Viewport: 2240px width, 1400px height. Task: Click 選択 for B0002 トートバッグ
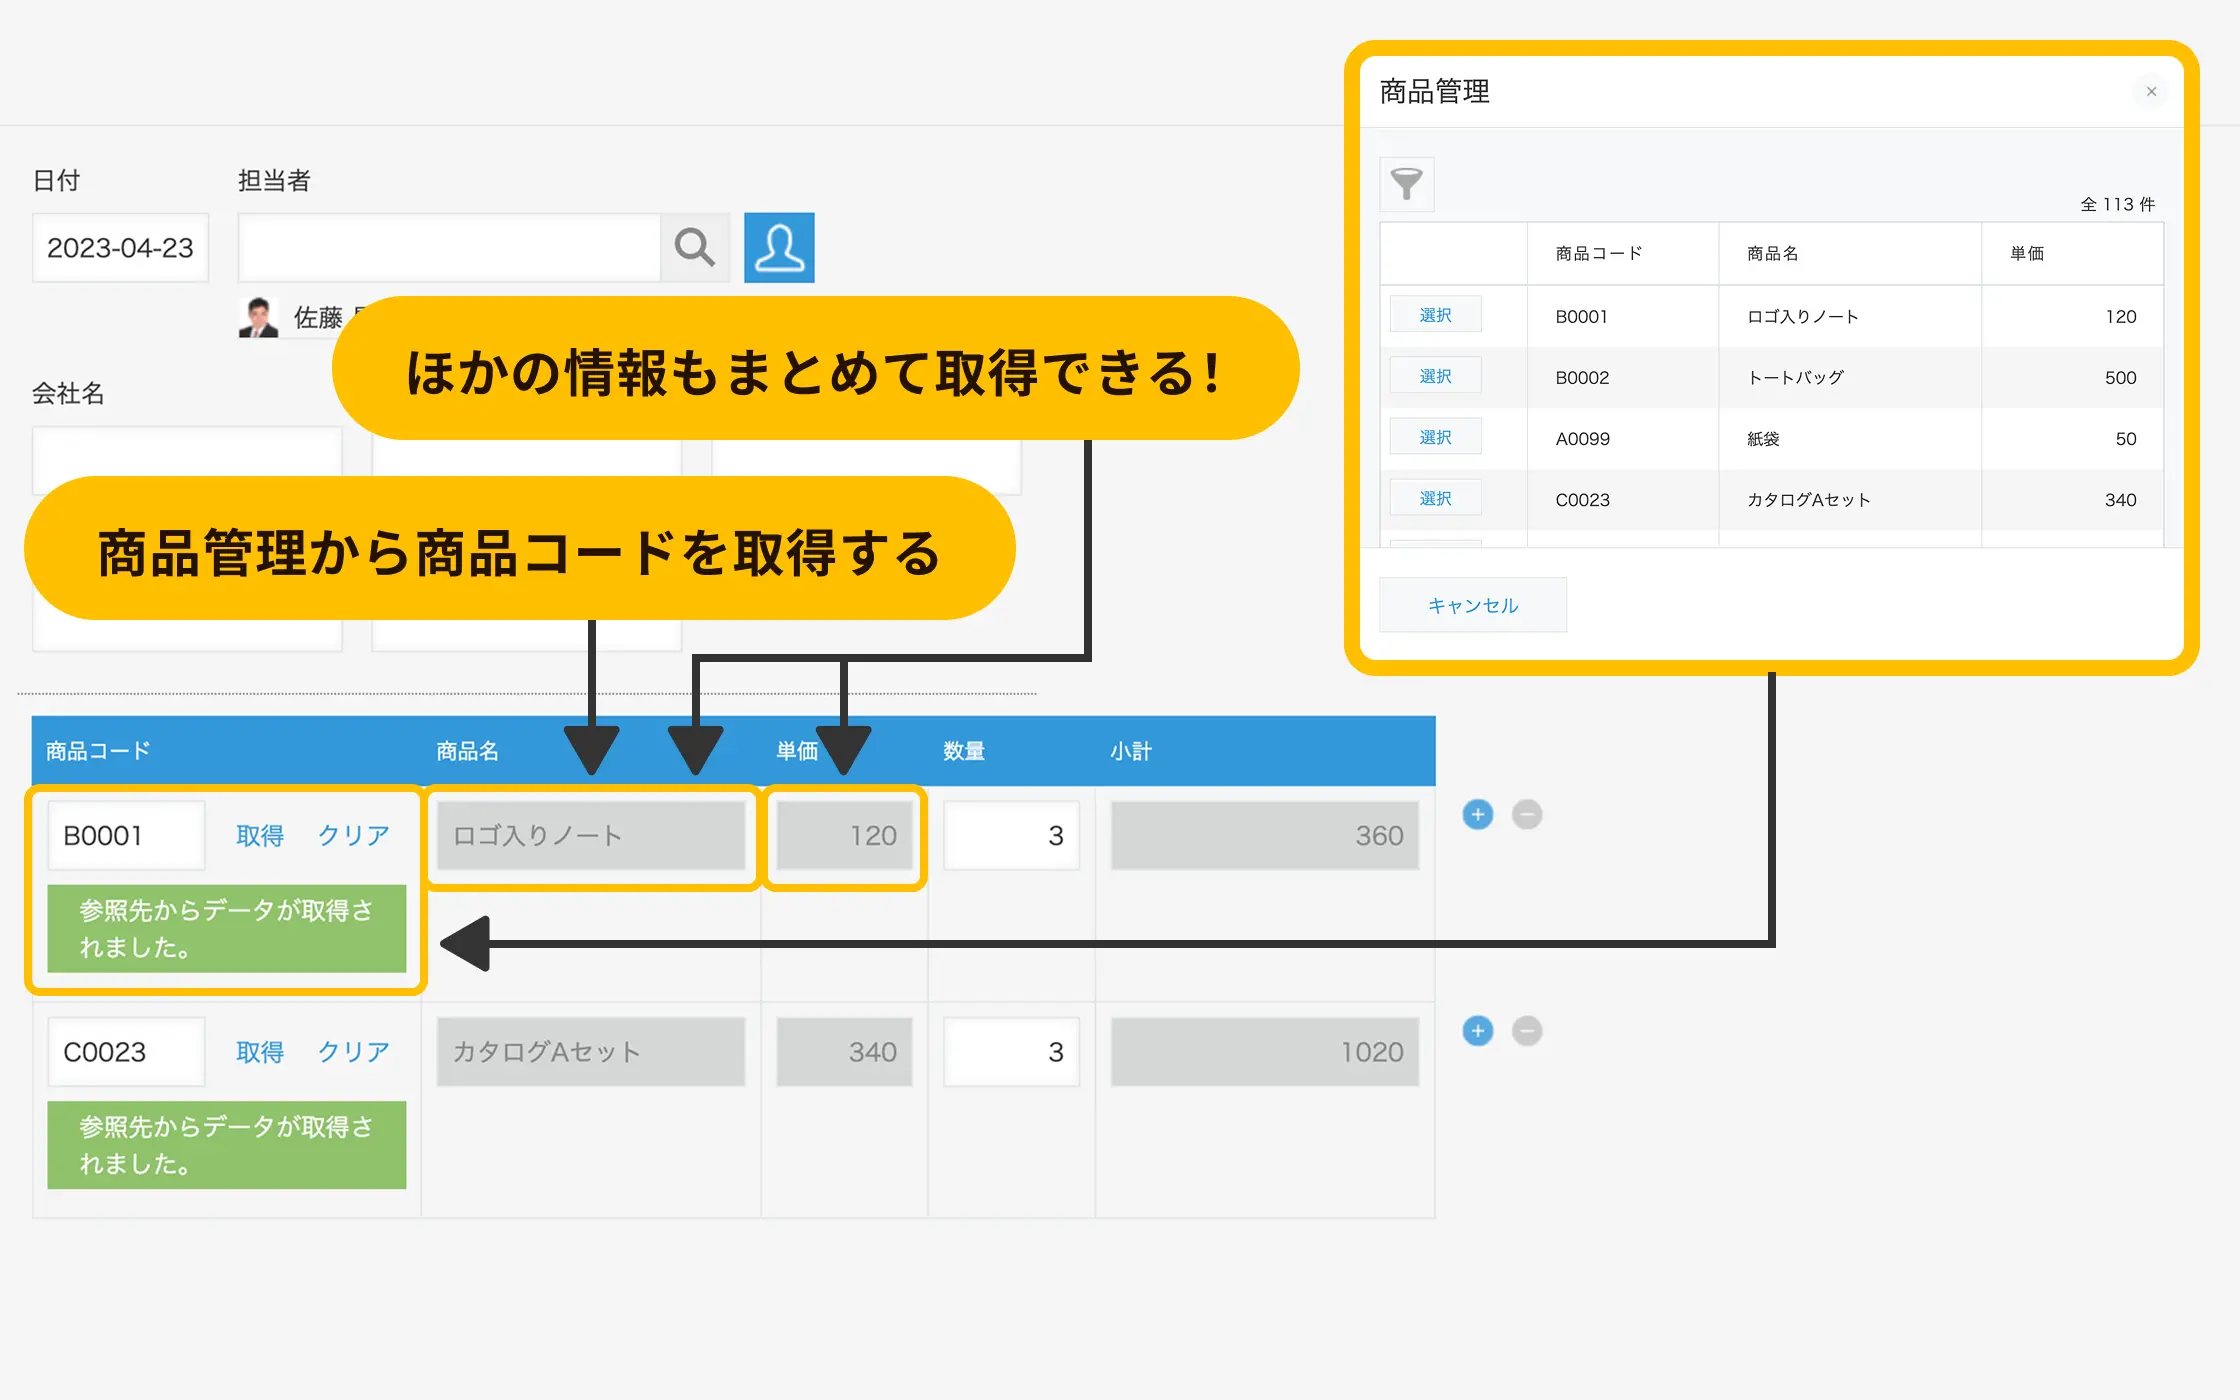(1435, 376)
